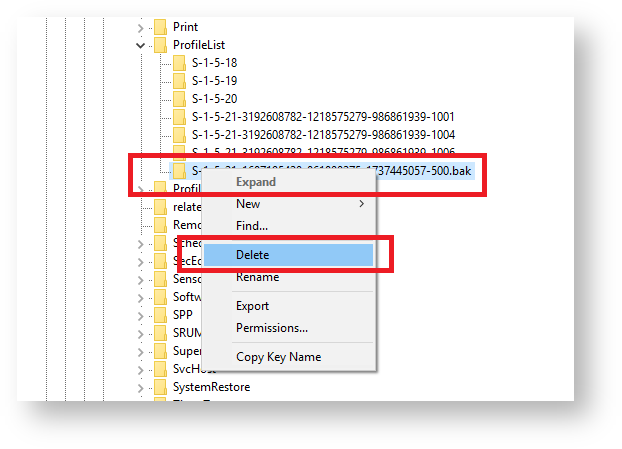Click the SPP folder icon
The height and width of the screenshot is (449, 622).
point(160,315)
